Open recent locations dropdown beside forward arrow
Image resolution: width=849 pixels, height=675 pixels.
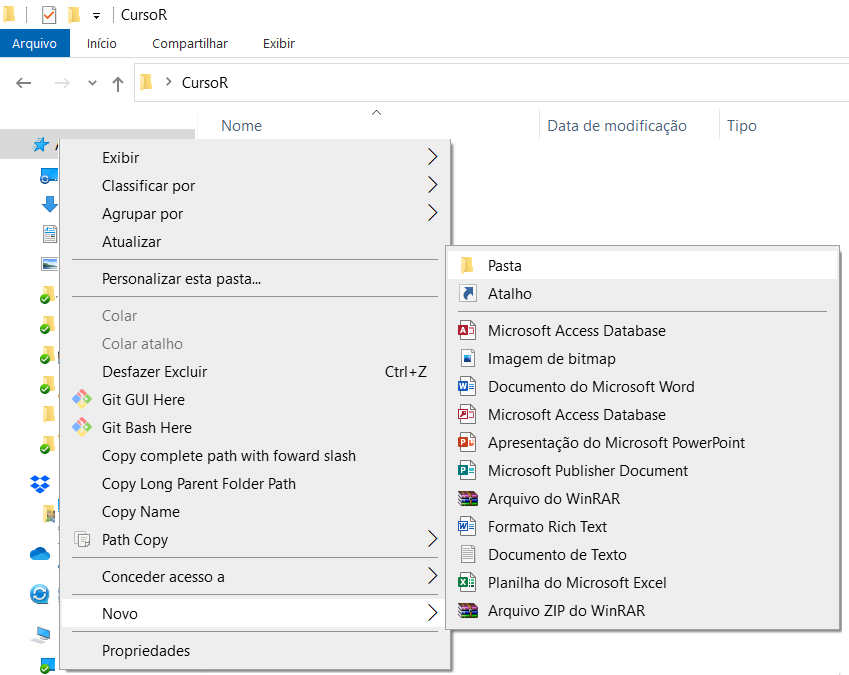92,83
